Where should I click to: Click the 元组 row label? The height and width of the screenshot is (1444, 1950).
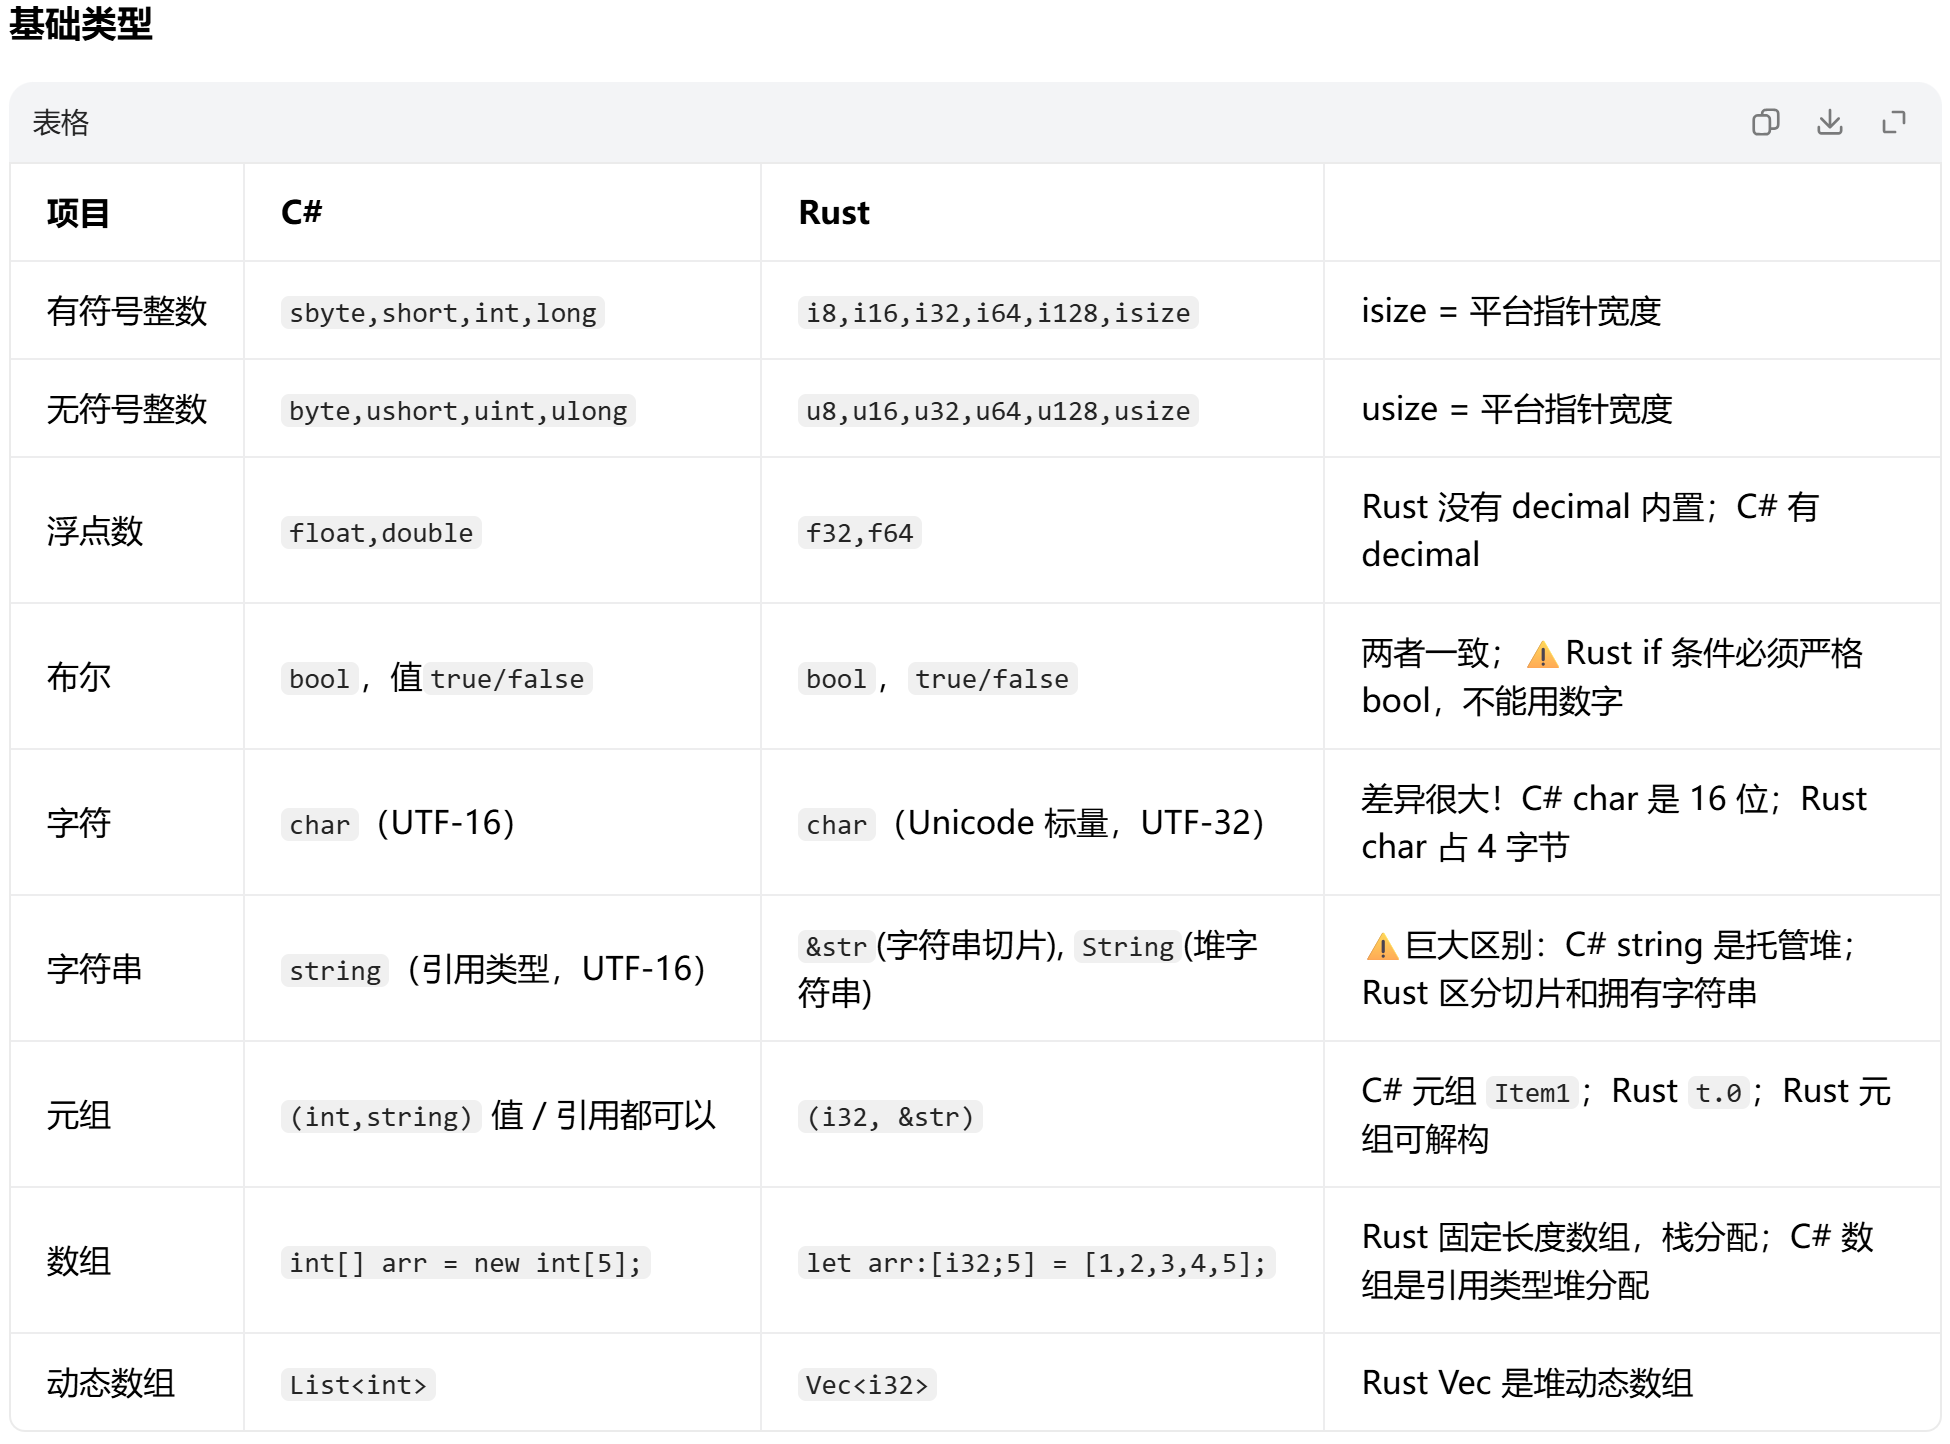click(78, 1115)
